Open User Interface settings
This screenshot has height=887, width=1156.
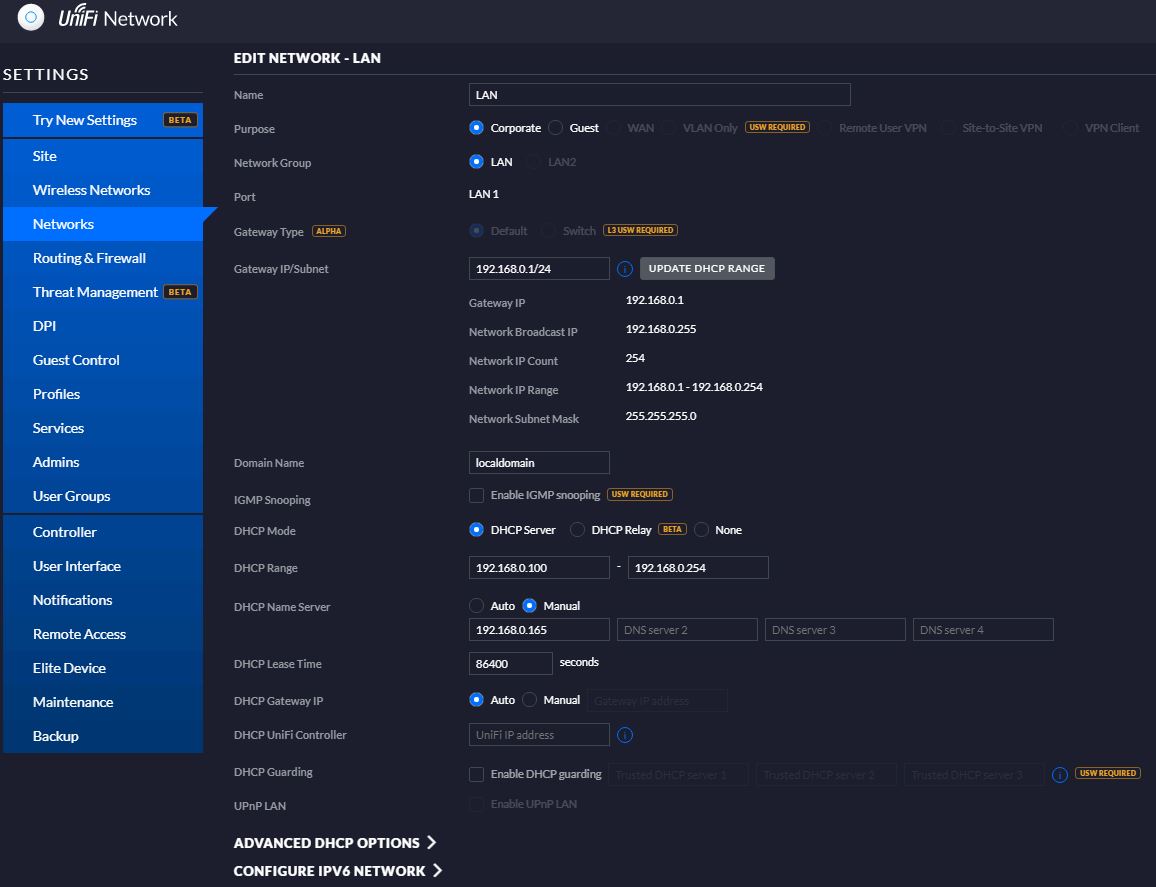[x=103, y=566]
